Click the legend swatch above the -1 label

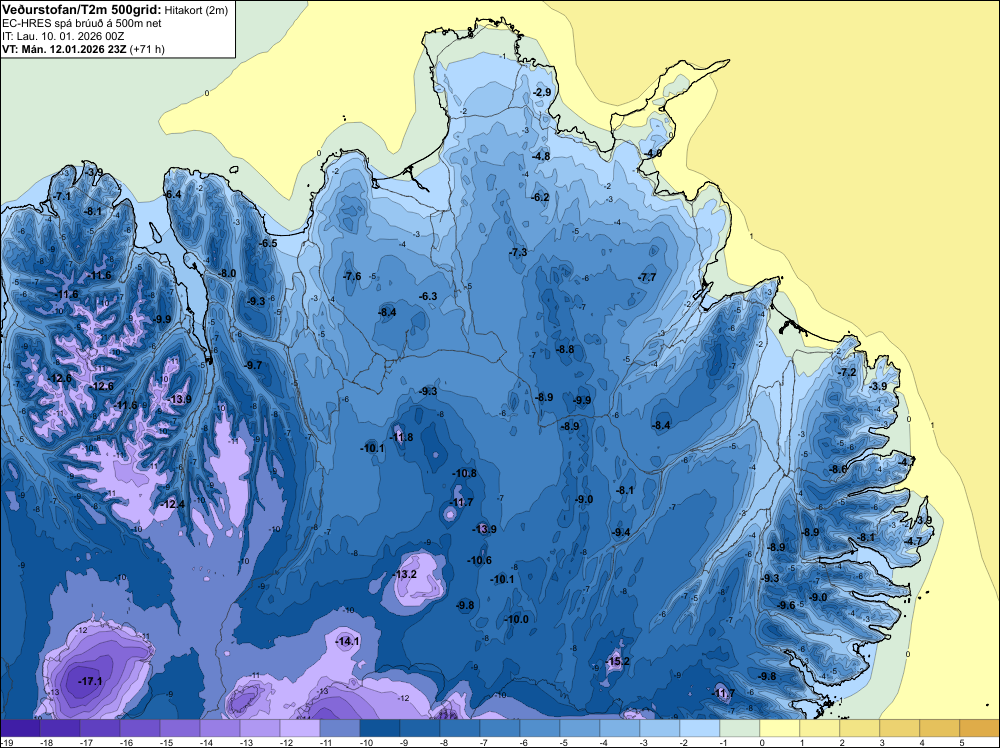click(740, 728)
